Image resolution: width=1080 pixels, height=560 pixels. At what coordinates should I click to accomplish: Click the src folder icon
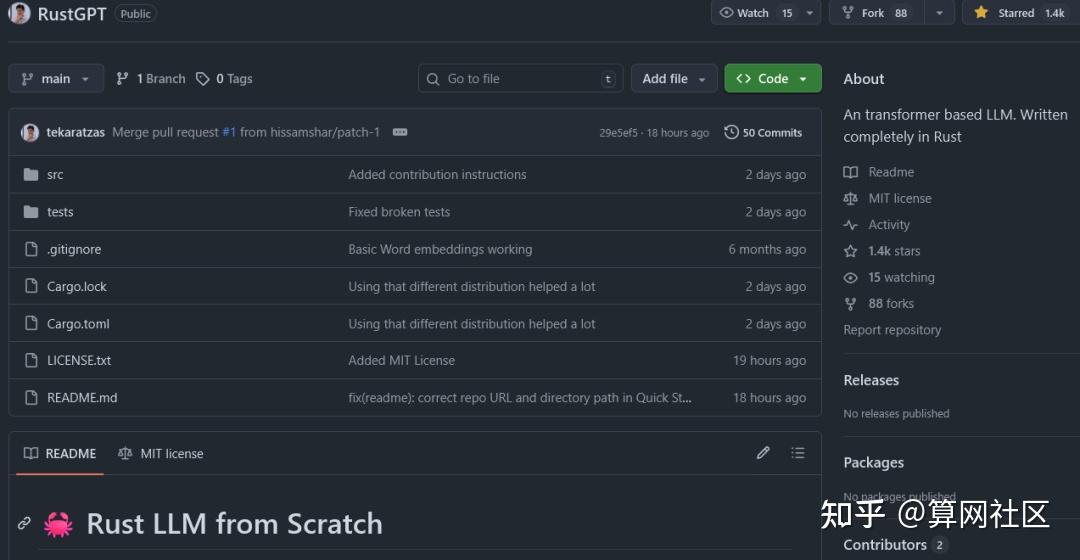pyautogui.click(x=30, y=175)
